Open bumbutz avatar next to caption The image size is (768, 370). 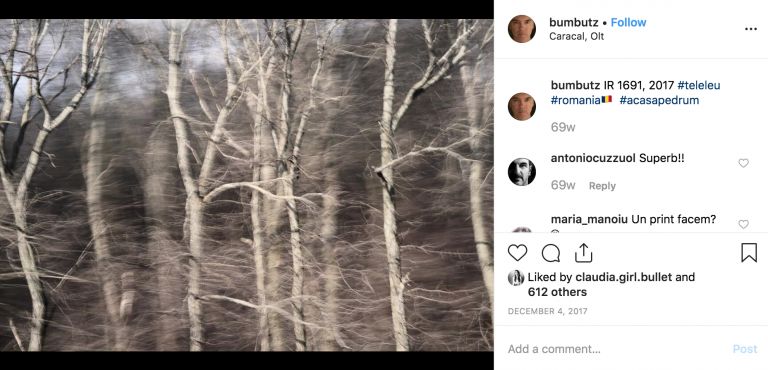(522, 106)
